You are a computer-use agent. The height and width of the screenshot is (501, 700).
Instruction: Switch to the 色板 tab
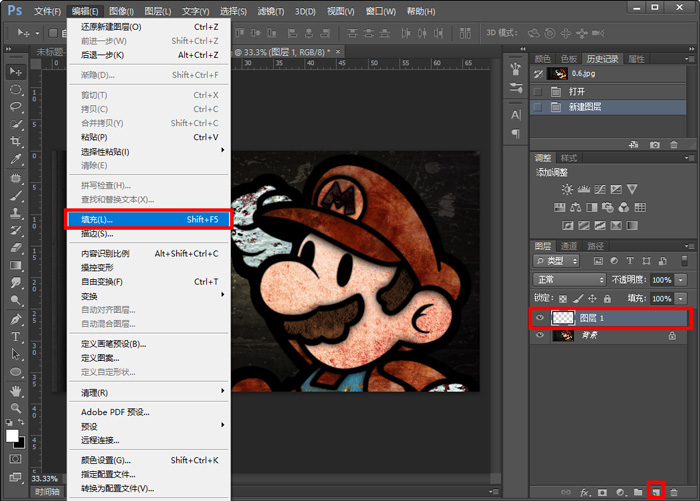coord(569,59)
